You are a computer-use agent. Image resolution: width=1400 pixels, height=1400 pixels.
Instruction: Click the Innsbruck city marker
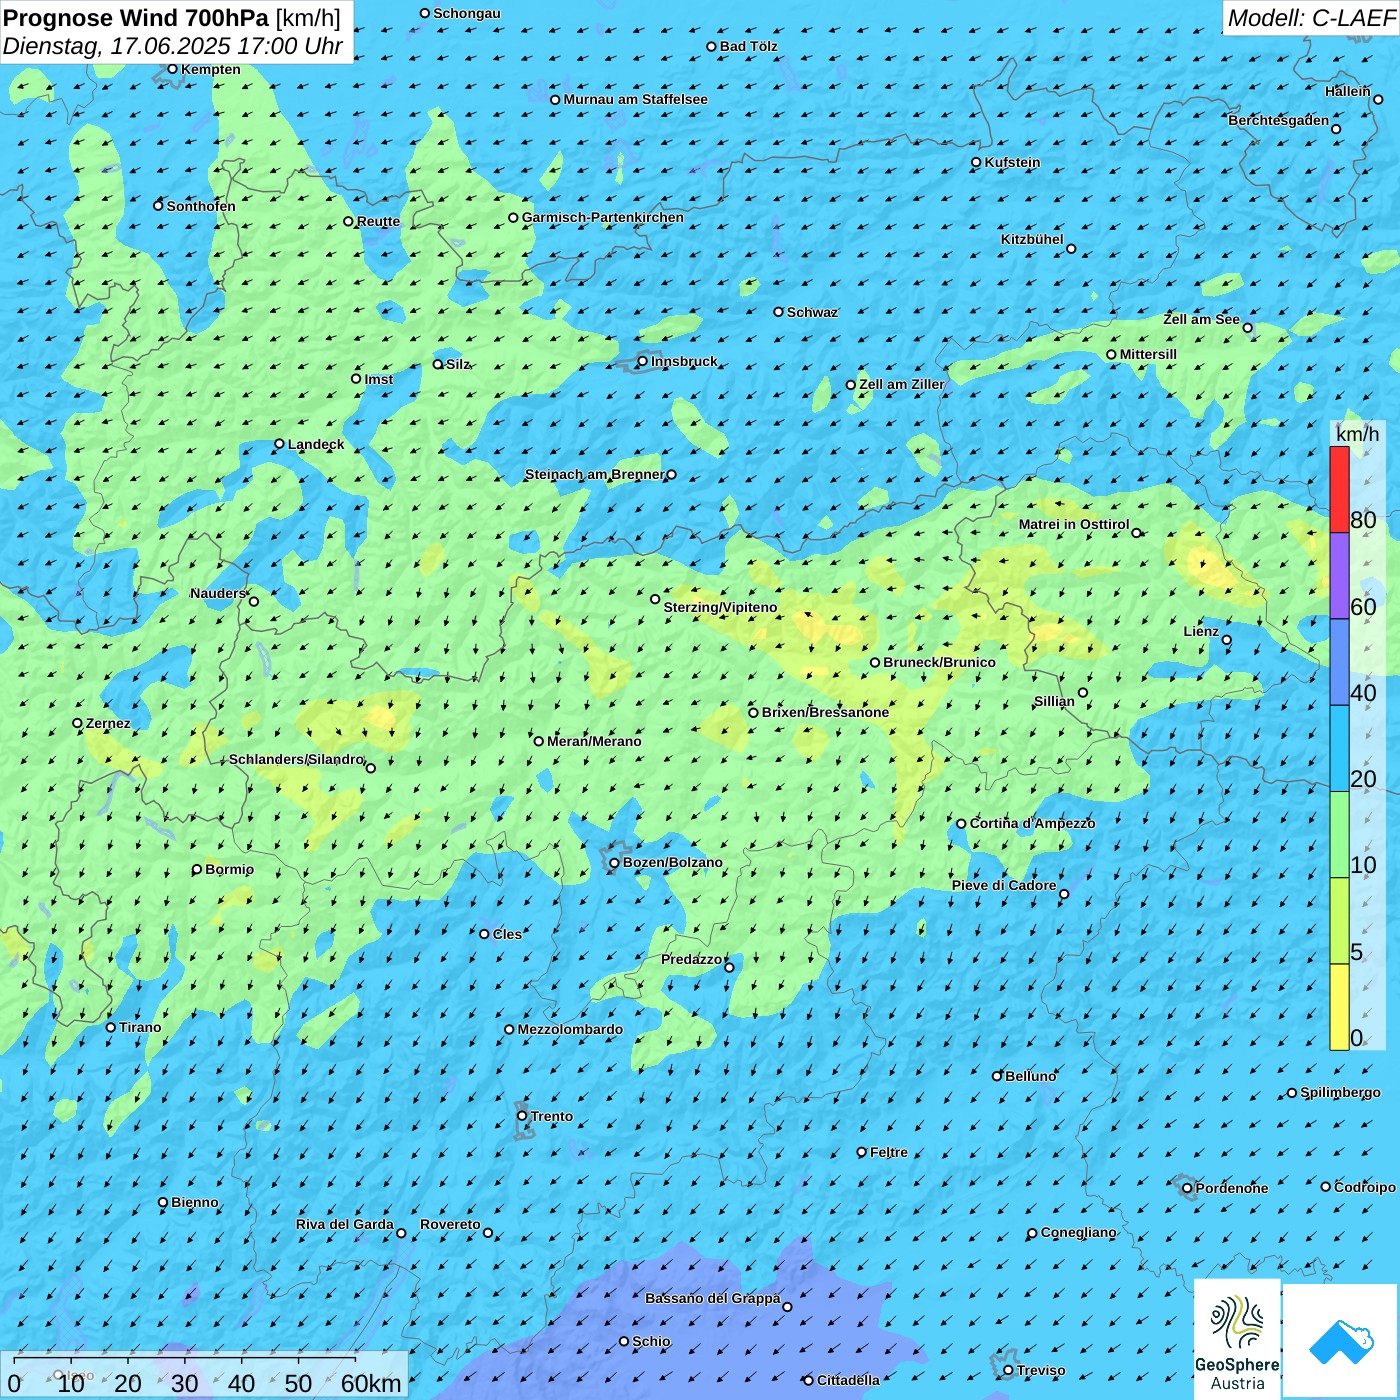(643, 362)
